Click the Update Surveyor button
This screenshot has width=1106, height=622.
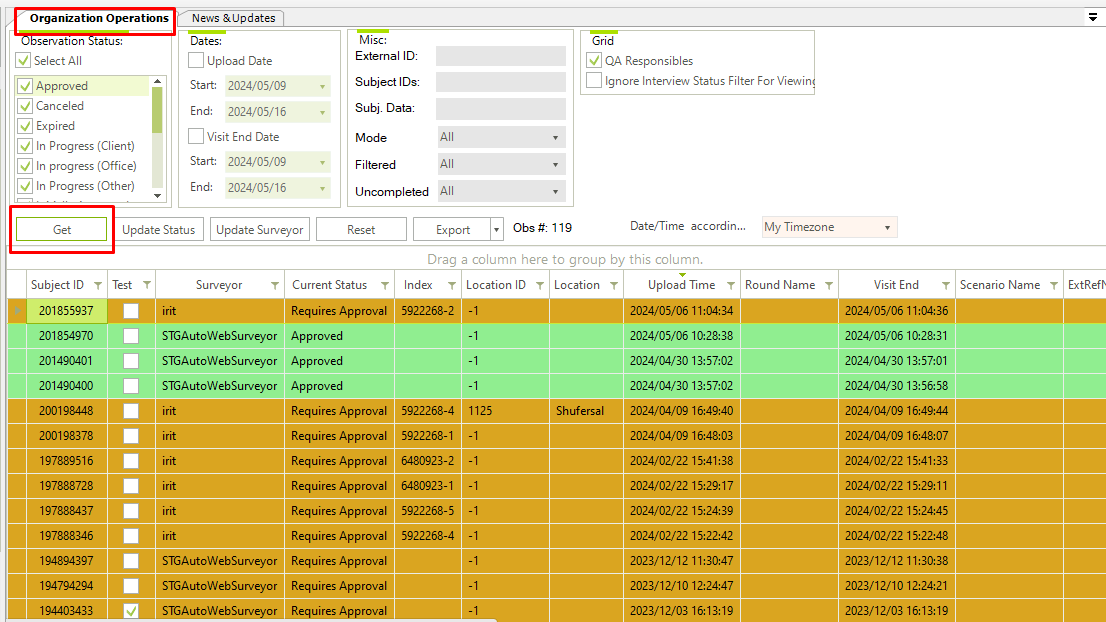click(260, 229)
